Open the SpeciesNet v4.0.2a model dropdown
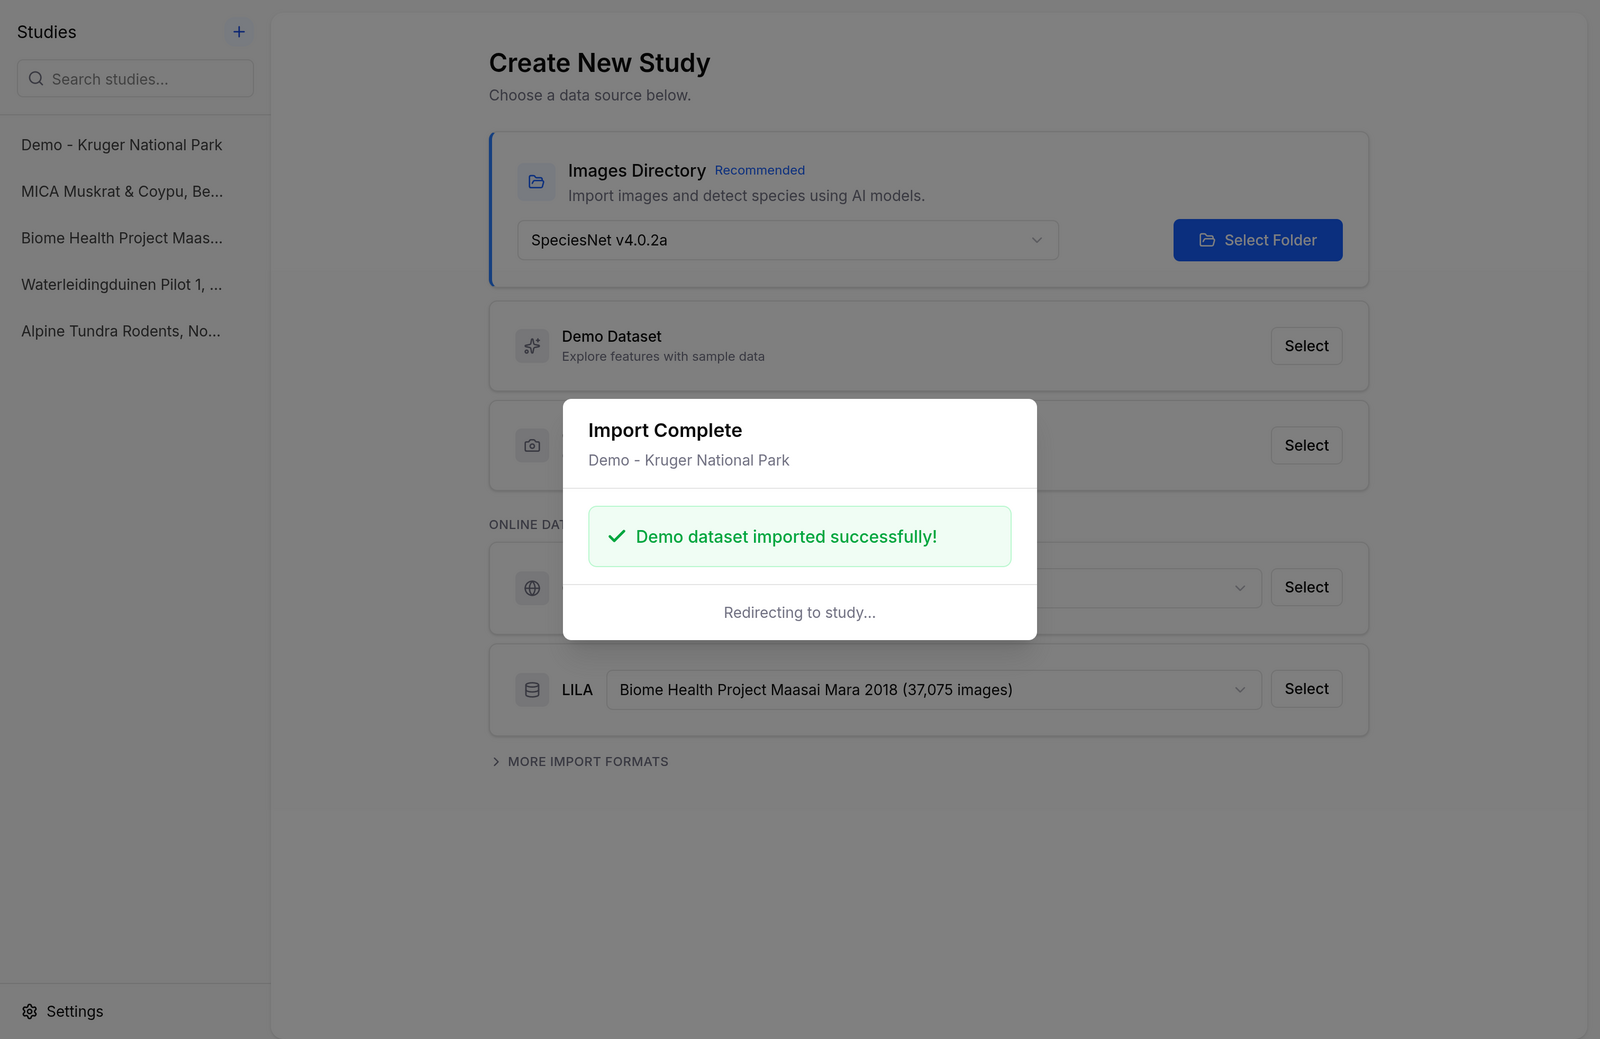The image size is (1600, 1039). tap(788, 240)
